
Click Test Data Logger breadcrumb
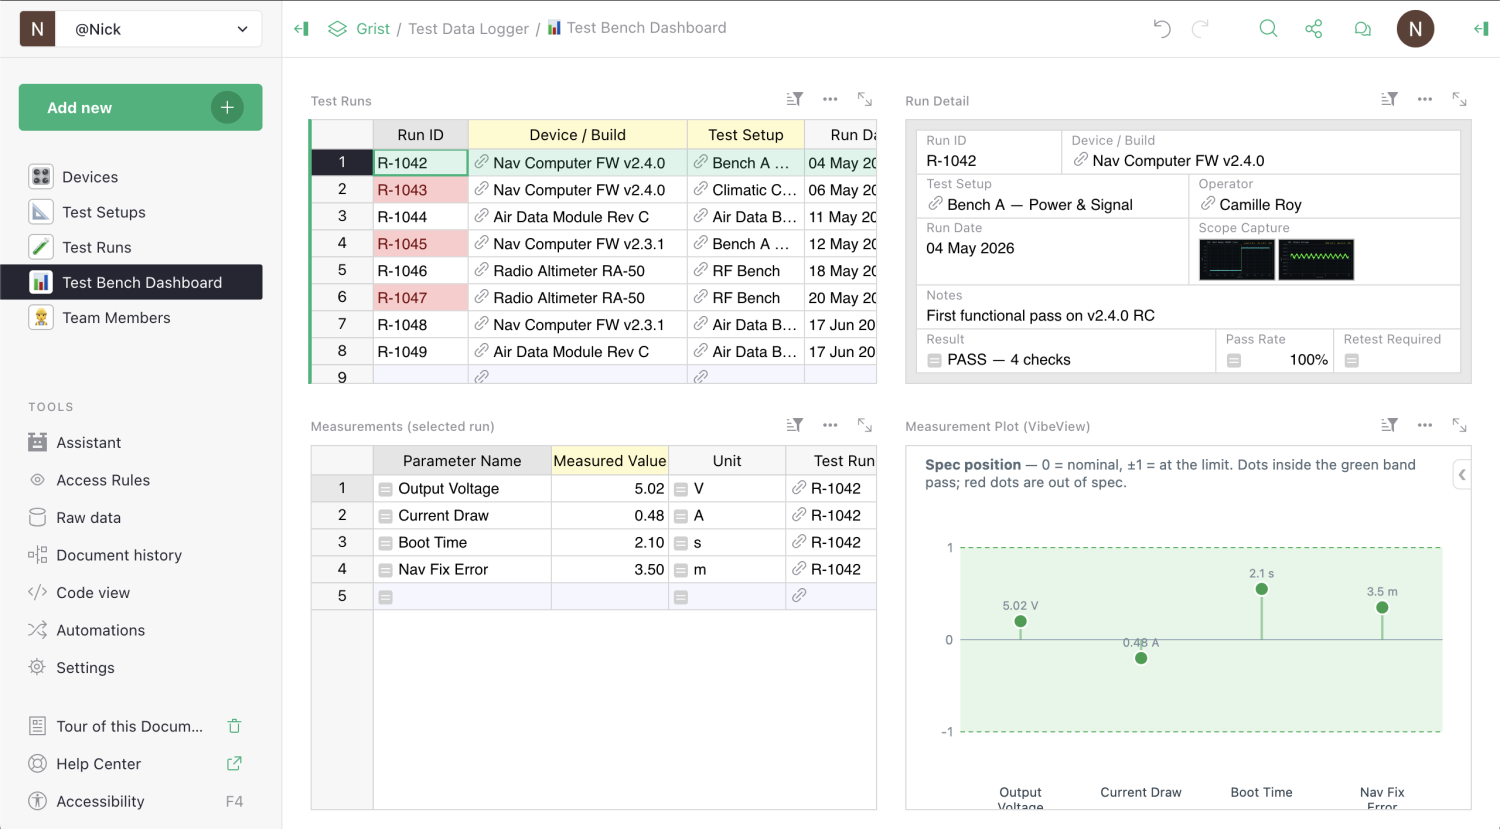pos(468,29)
